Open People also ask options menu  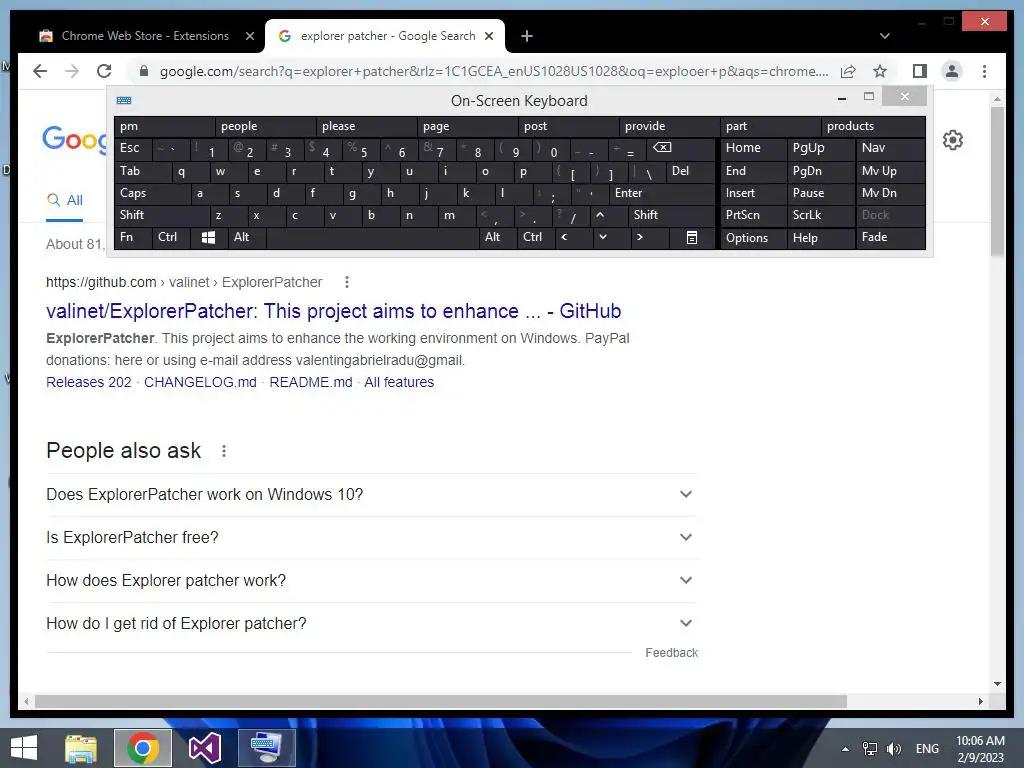click(224, 451)
